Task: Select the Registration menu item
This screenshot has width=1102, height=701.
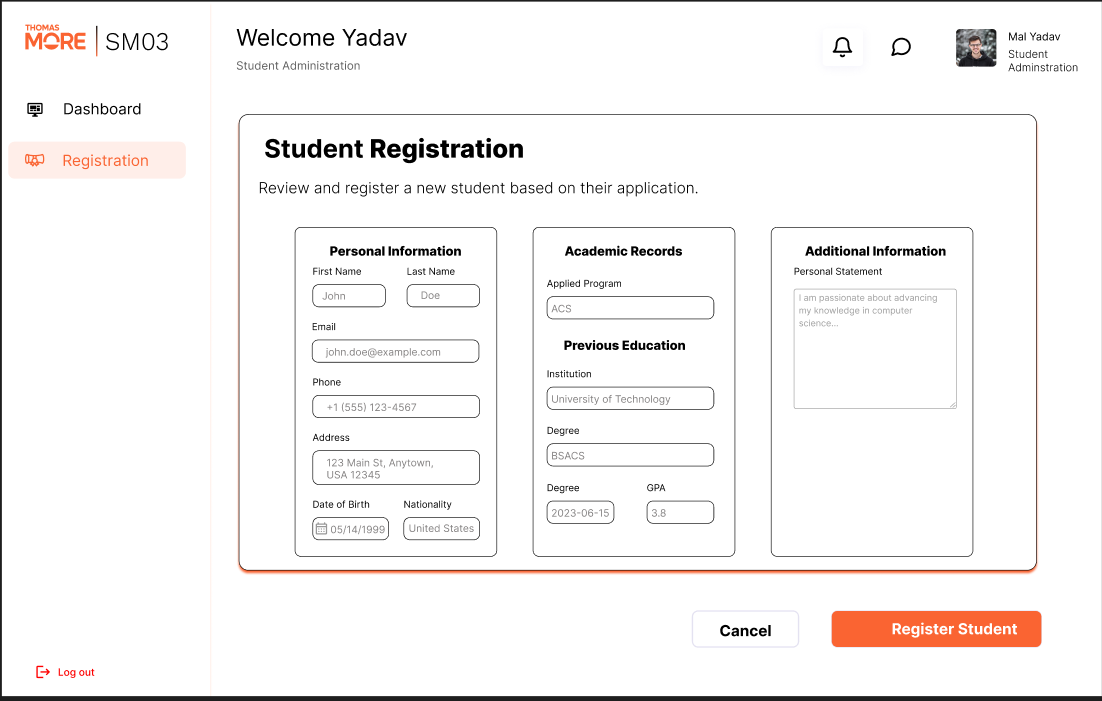Action: [x=105, y=161]
